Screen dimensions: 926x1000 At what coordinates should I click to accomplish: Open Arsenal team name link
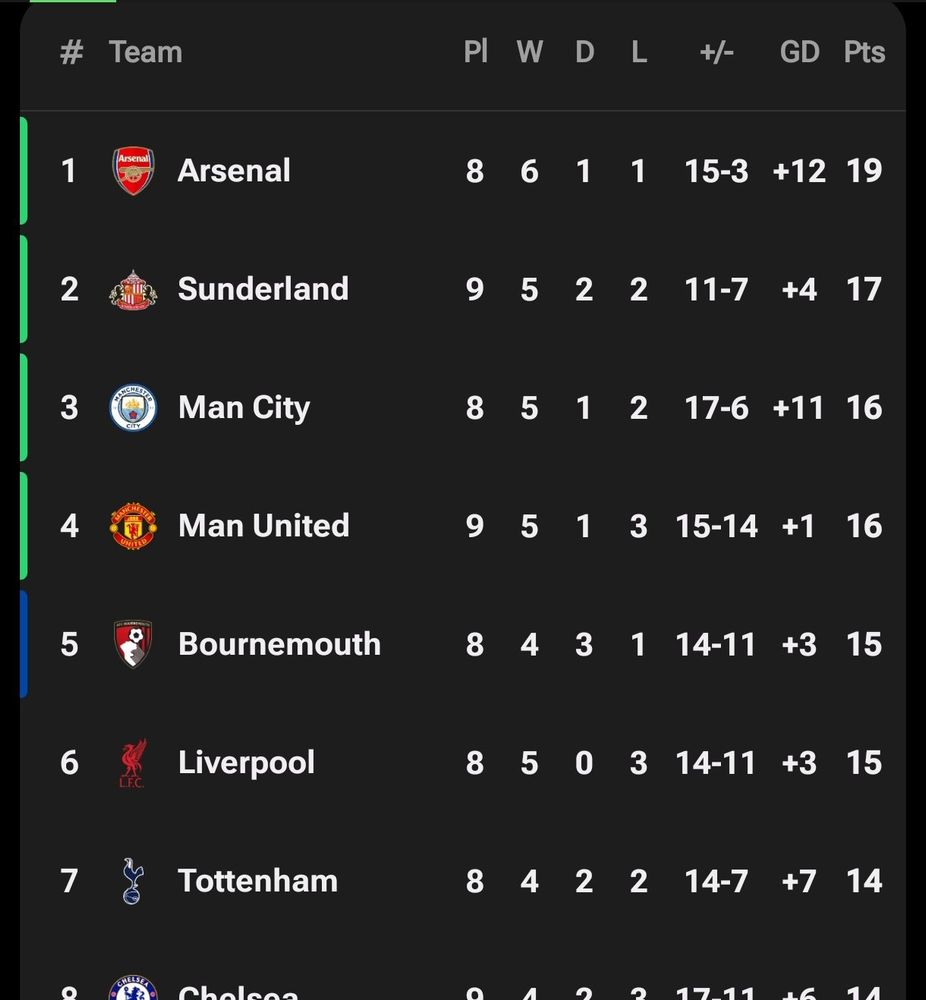click(234, 171)
